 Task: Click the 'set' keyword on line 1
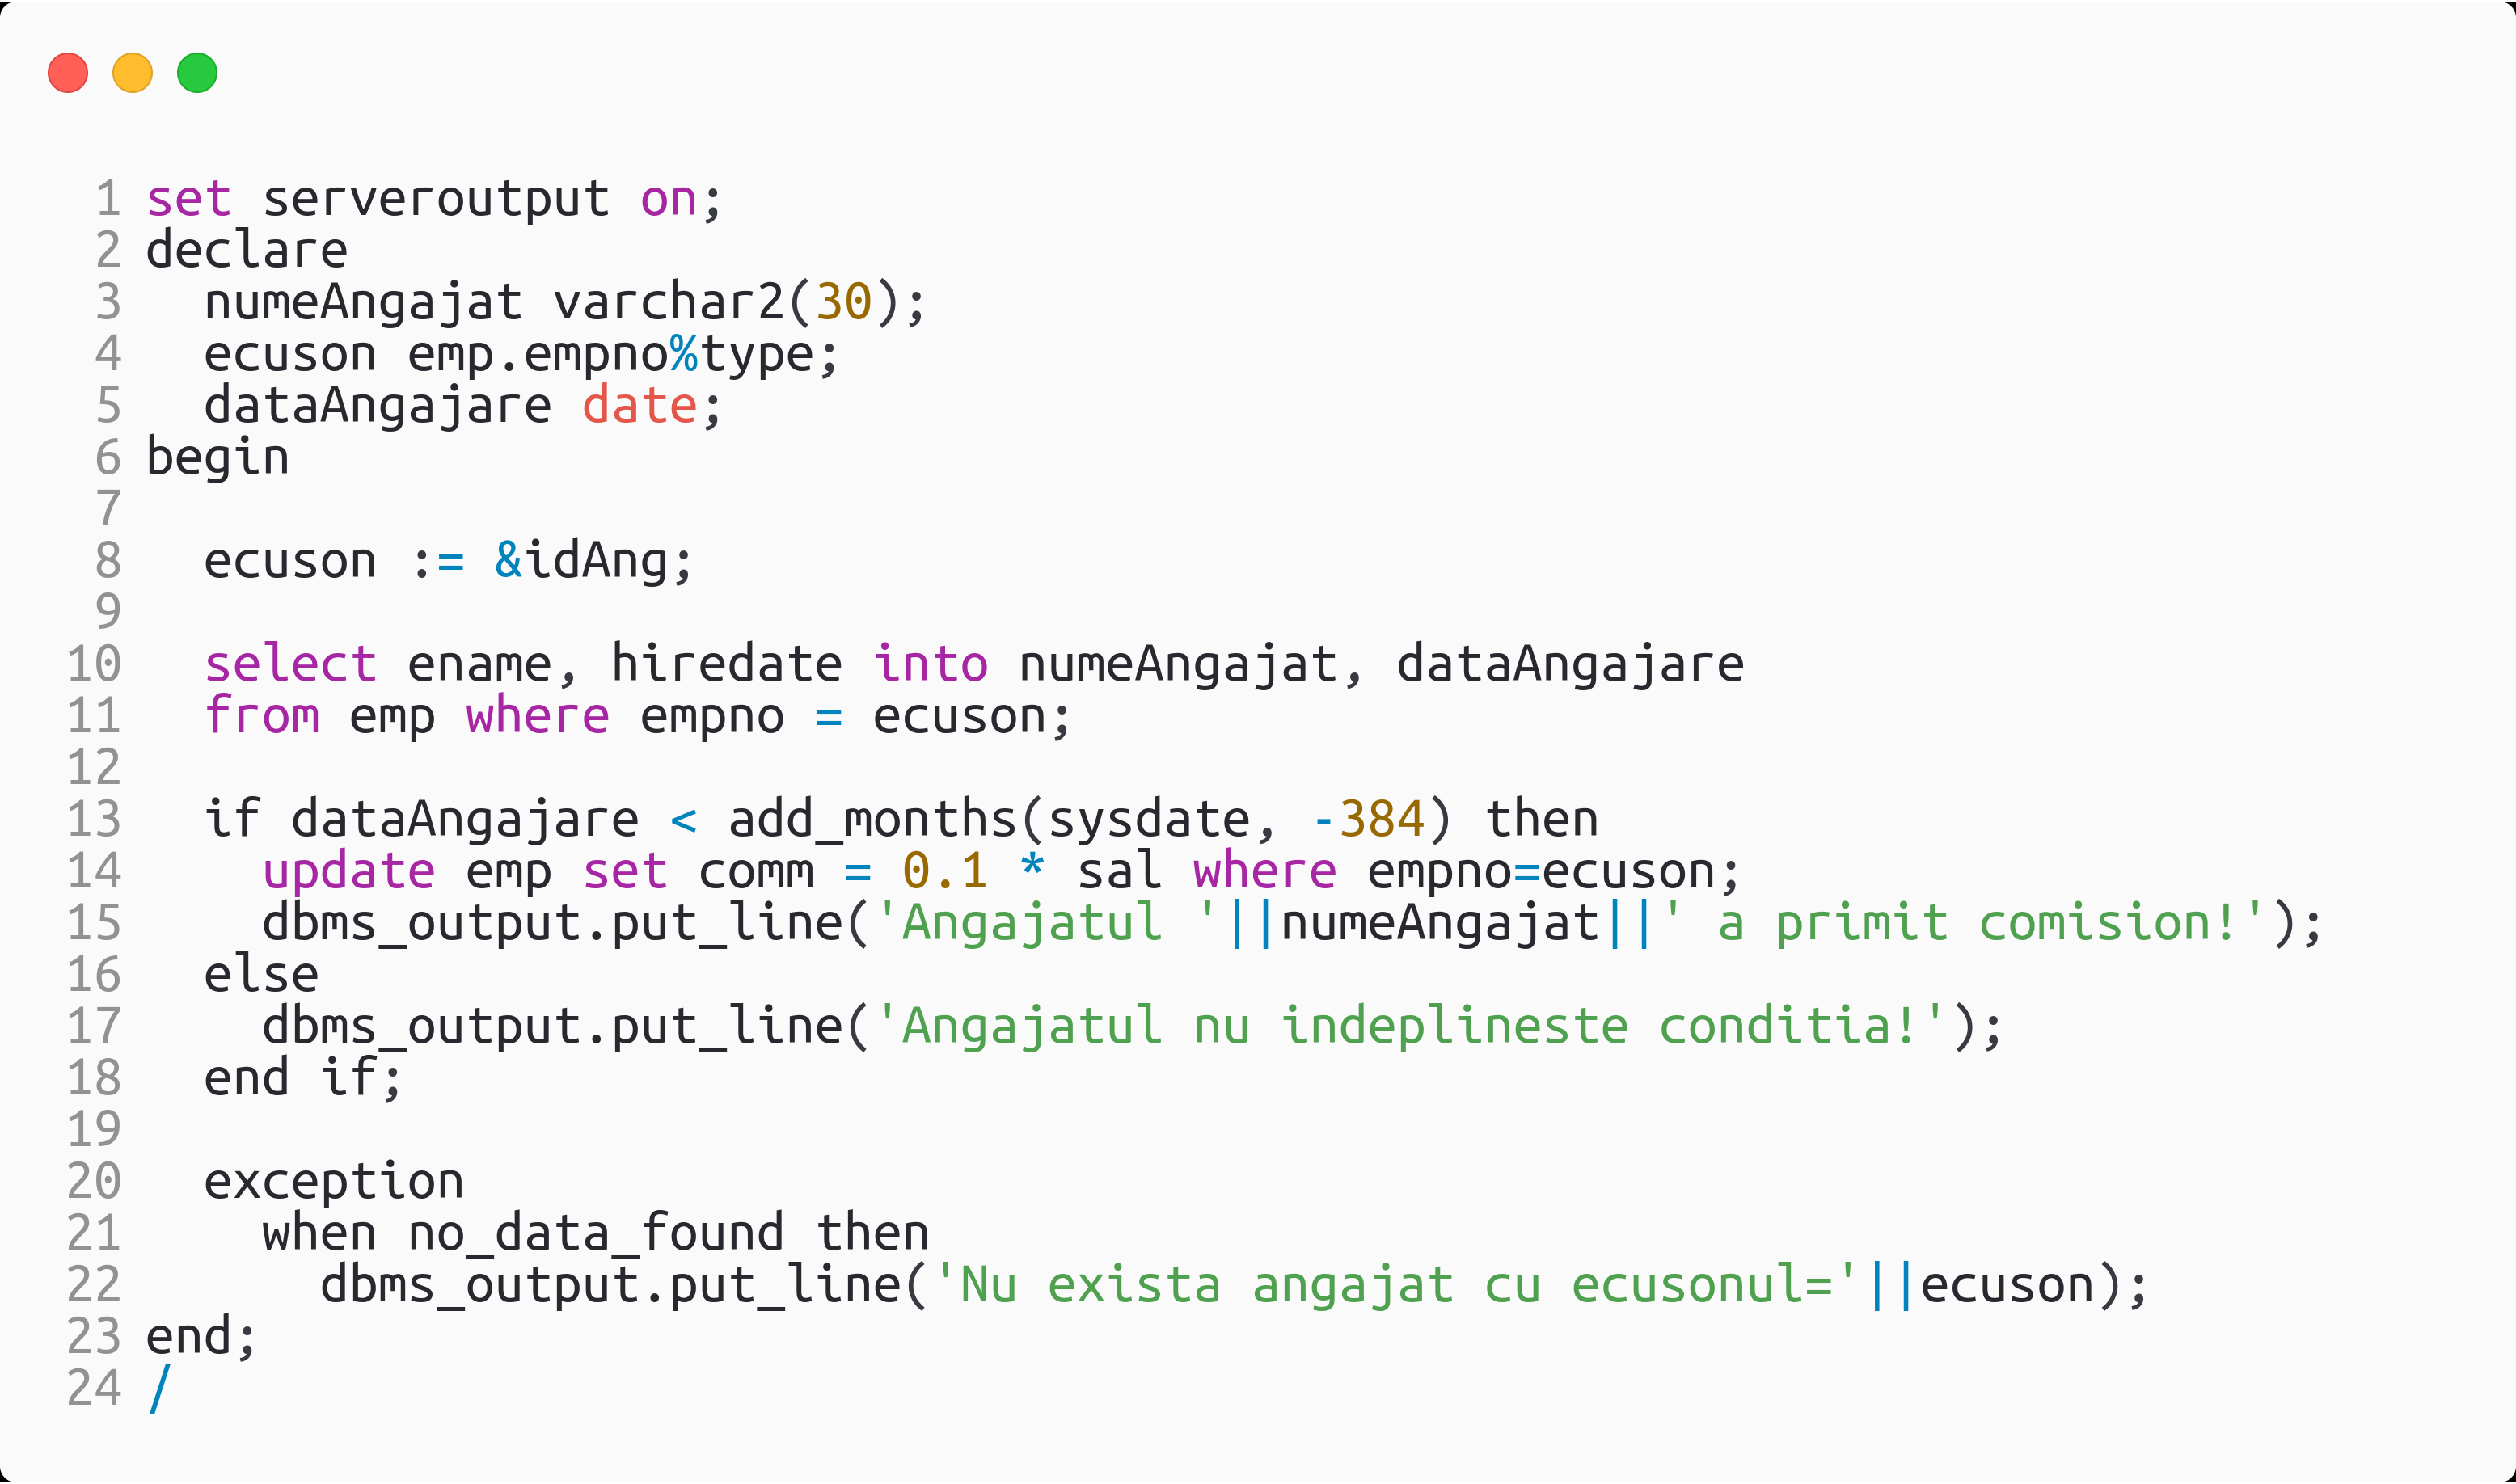click(x=189, y=199)
